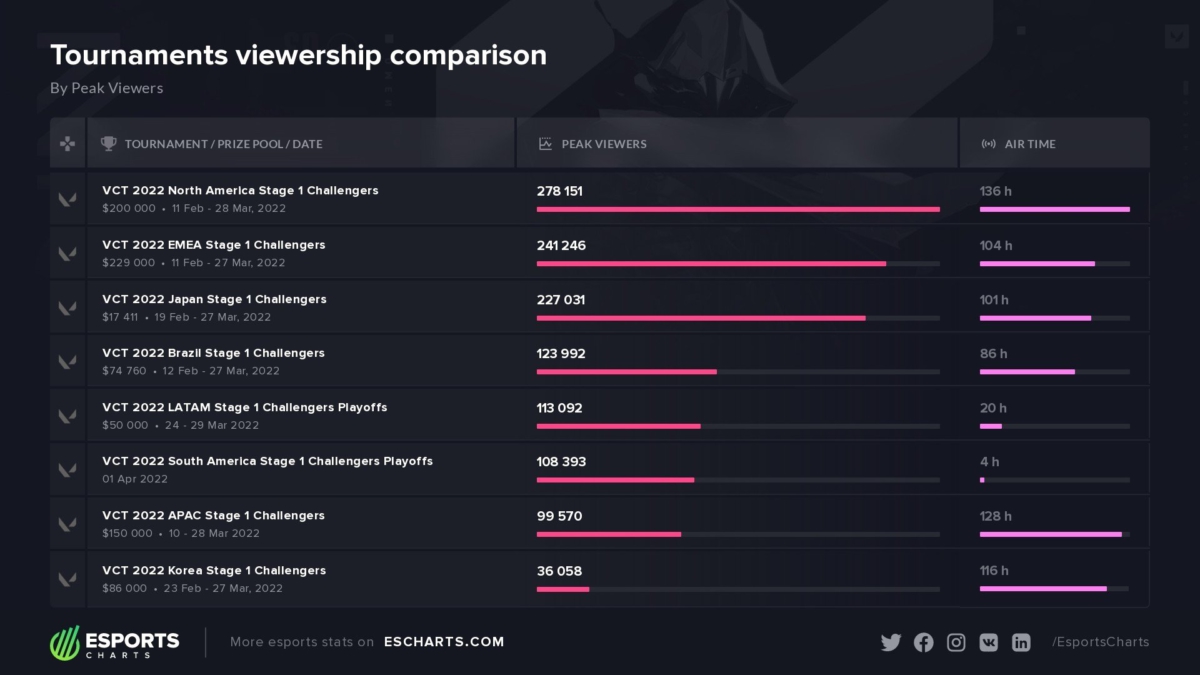
Task: Open the Facebook social icon
Action: pos(923,642)
